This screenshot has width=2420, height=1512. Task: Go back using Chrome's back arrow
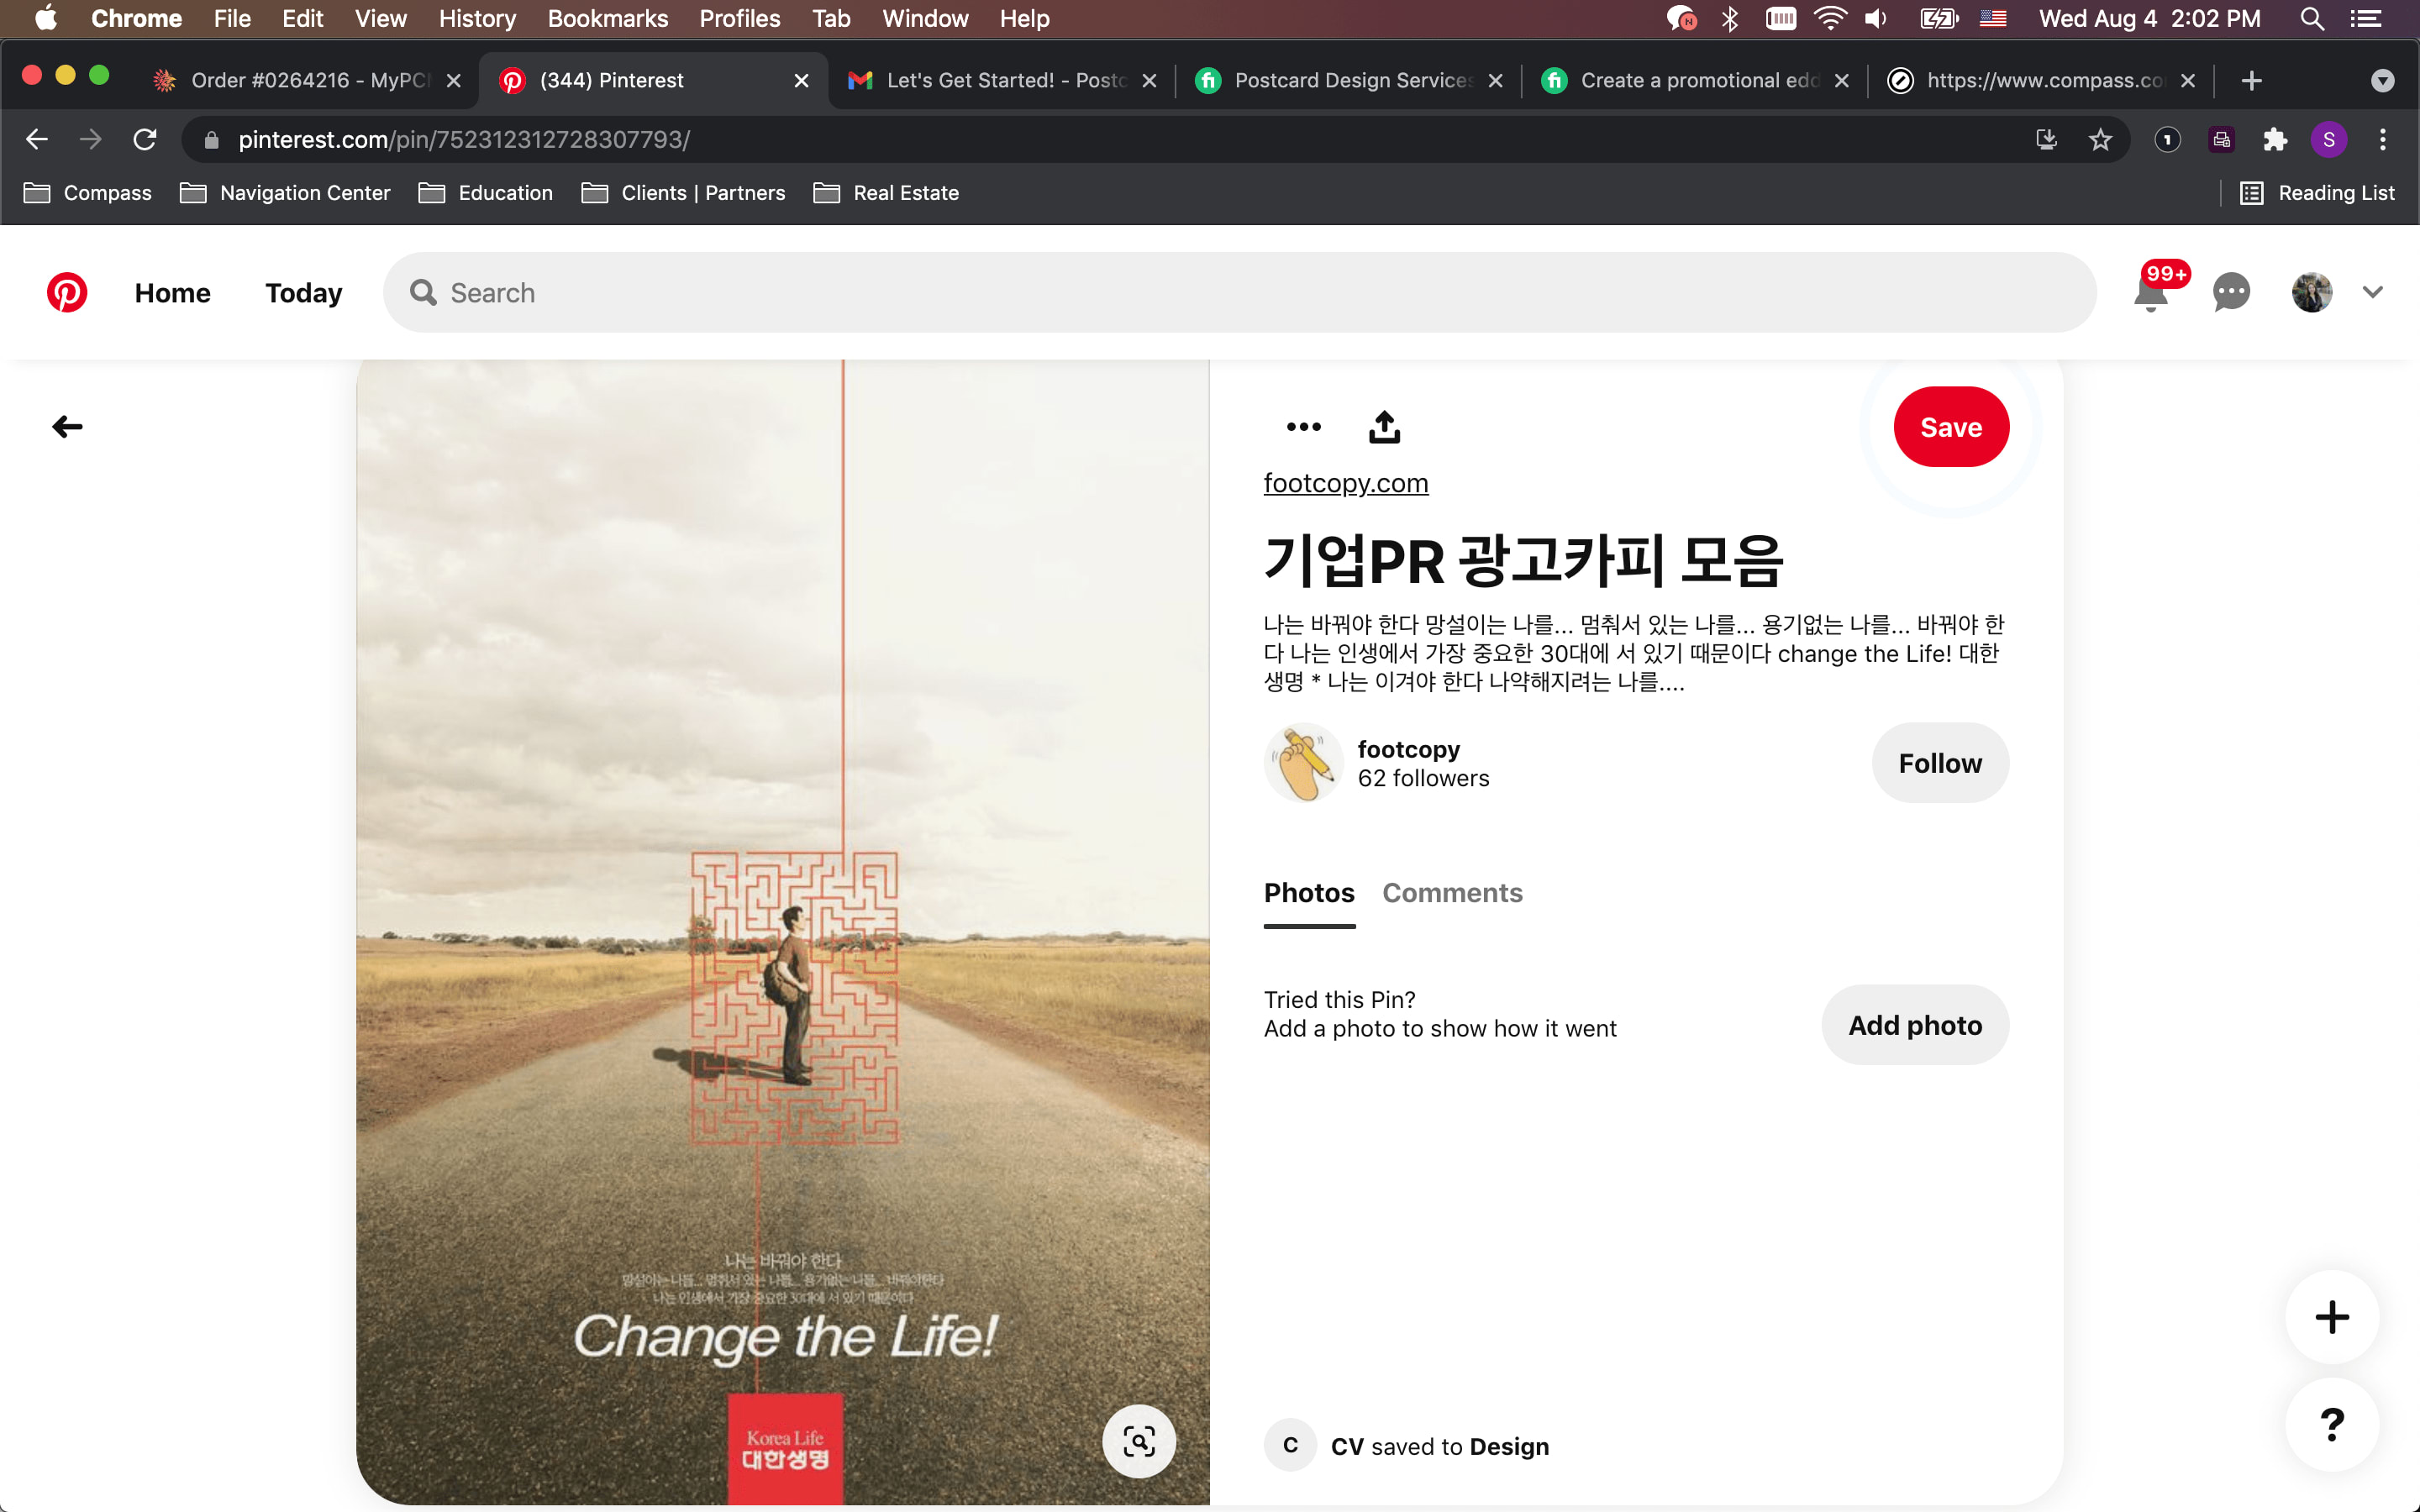click(37, 139)
